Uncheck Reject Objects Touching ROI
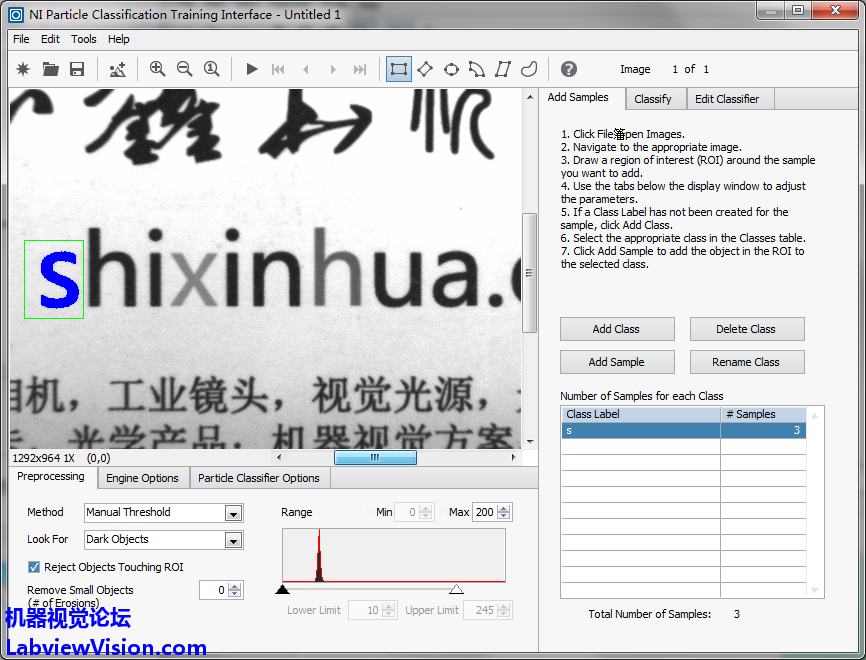The width and height of the screenshot is (866, 660). (35, 567)
